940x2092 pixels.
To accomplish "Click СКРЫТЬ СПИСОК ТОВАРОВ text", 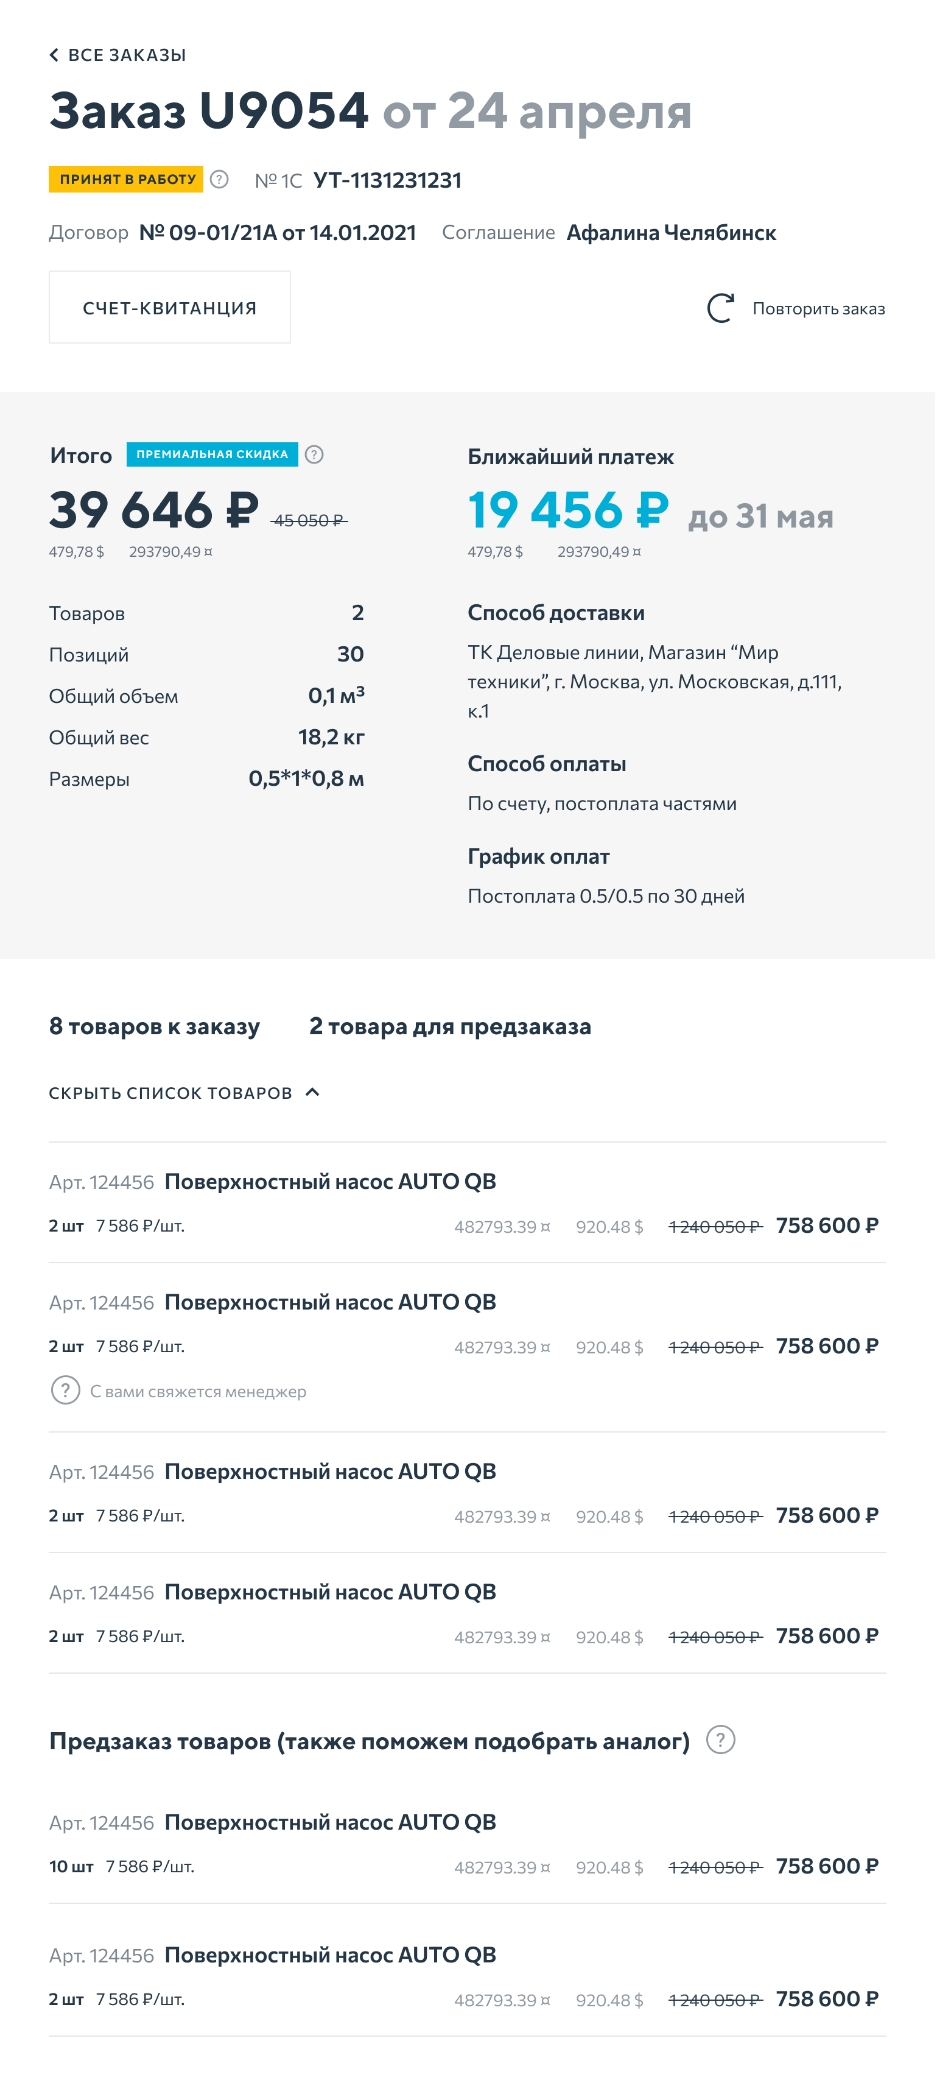I will click(170, 1093).
